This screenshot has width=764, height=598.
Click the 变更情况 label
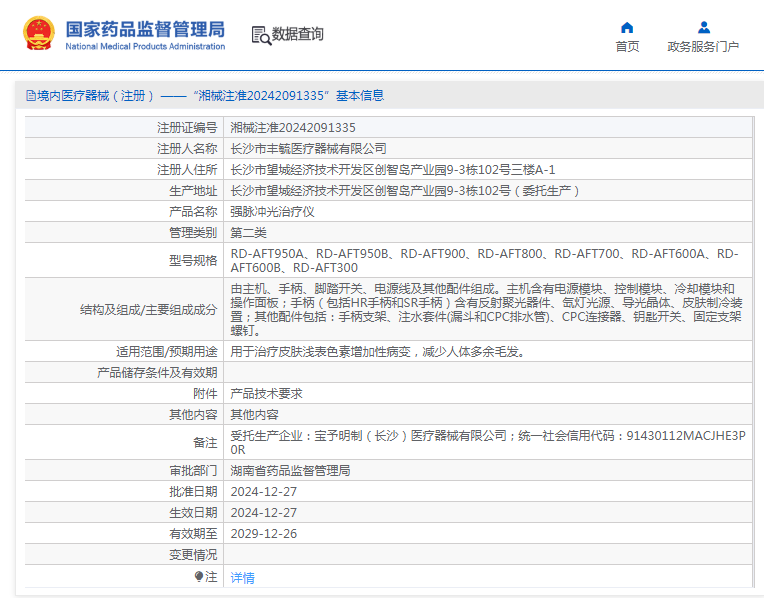click(x=193, y=554)
